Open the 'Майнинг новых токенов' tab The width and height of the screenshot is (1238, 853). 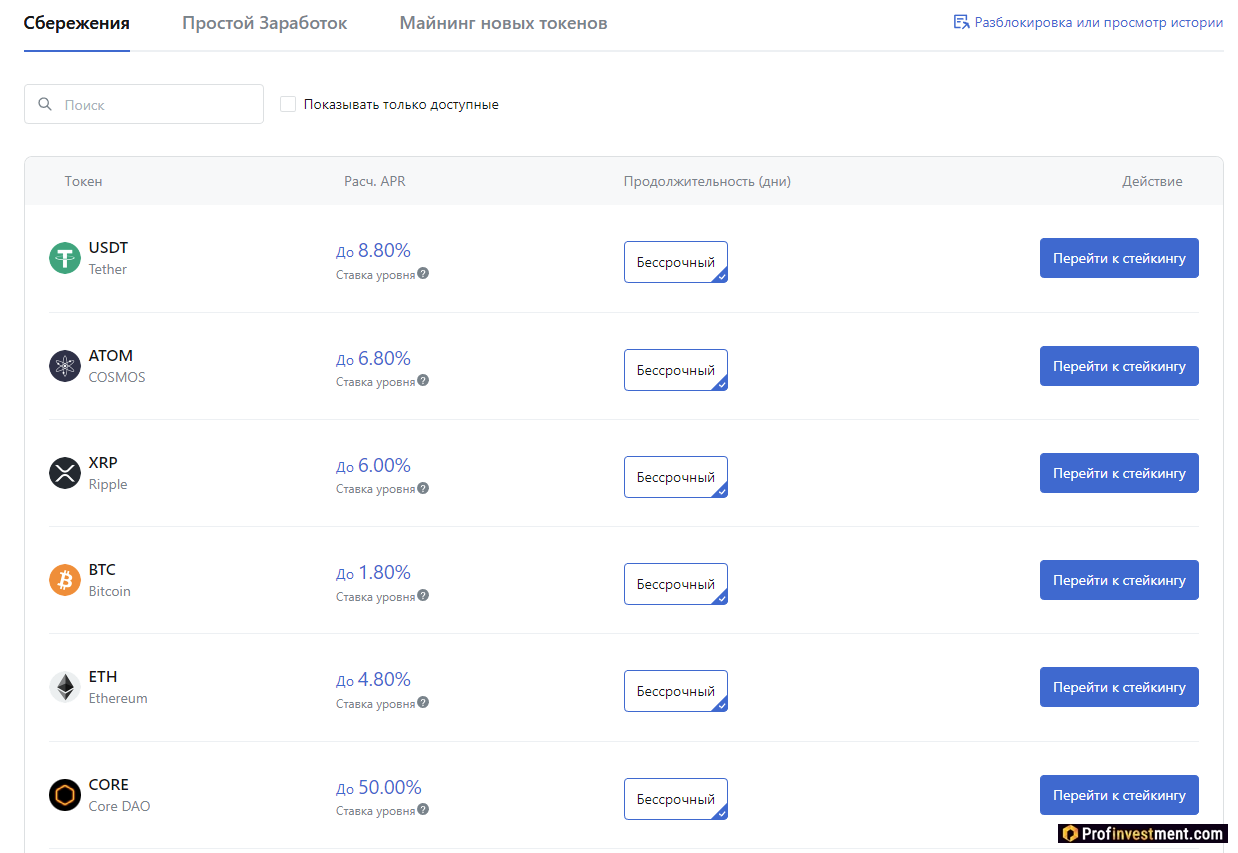503,23
